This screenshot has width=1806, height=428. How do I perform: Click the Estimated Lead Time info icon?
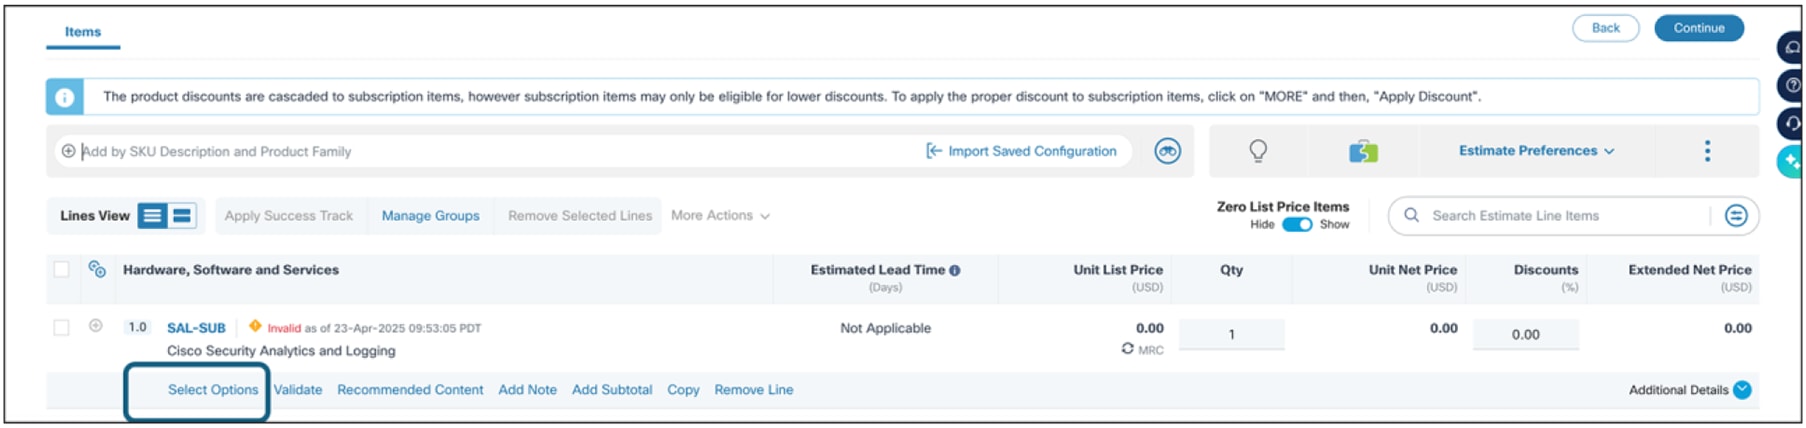point(955,270)
